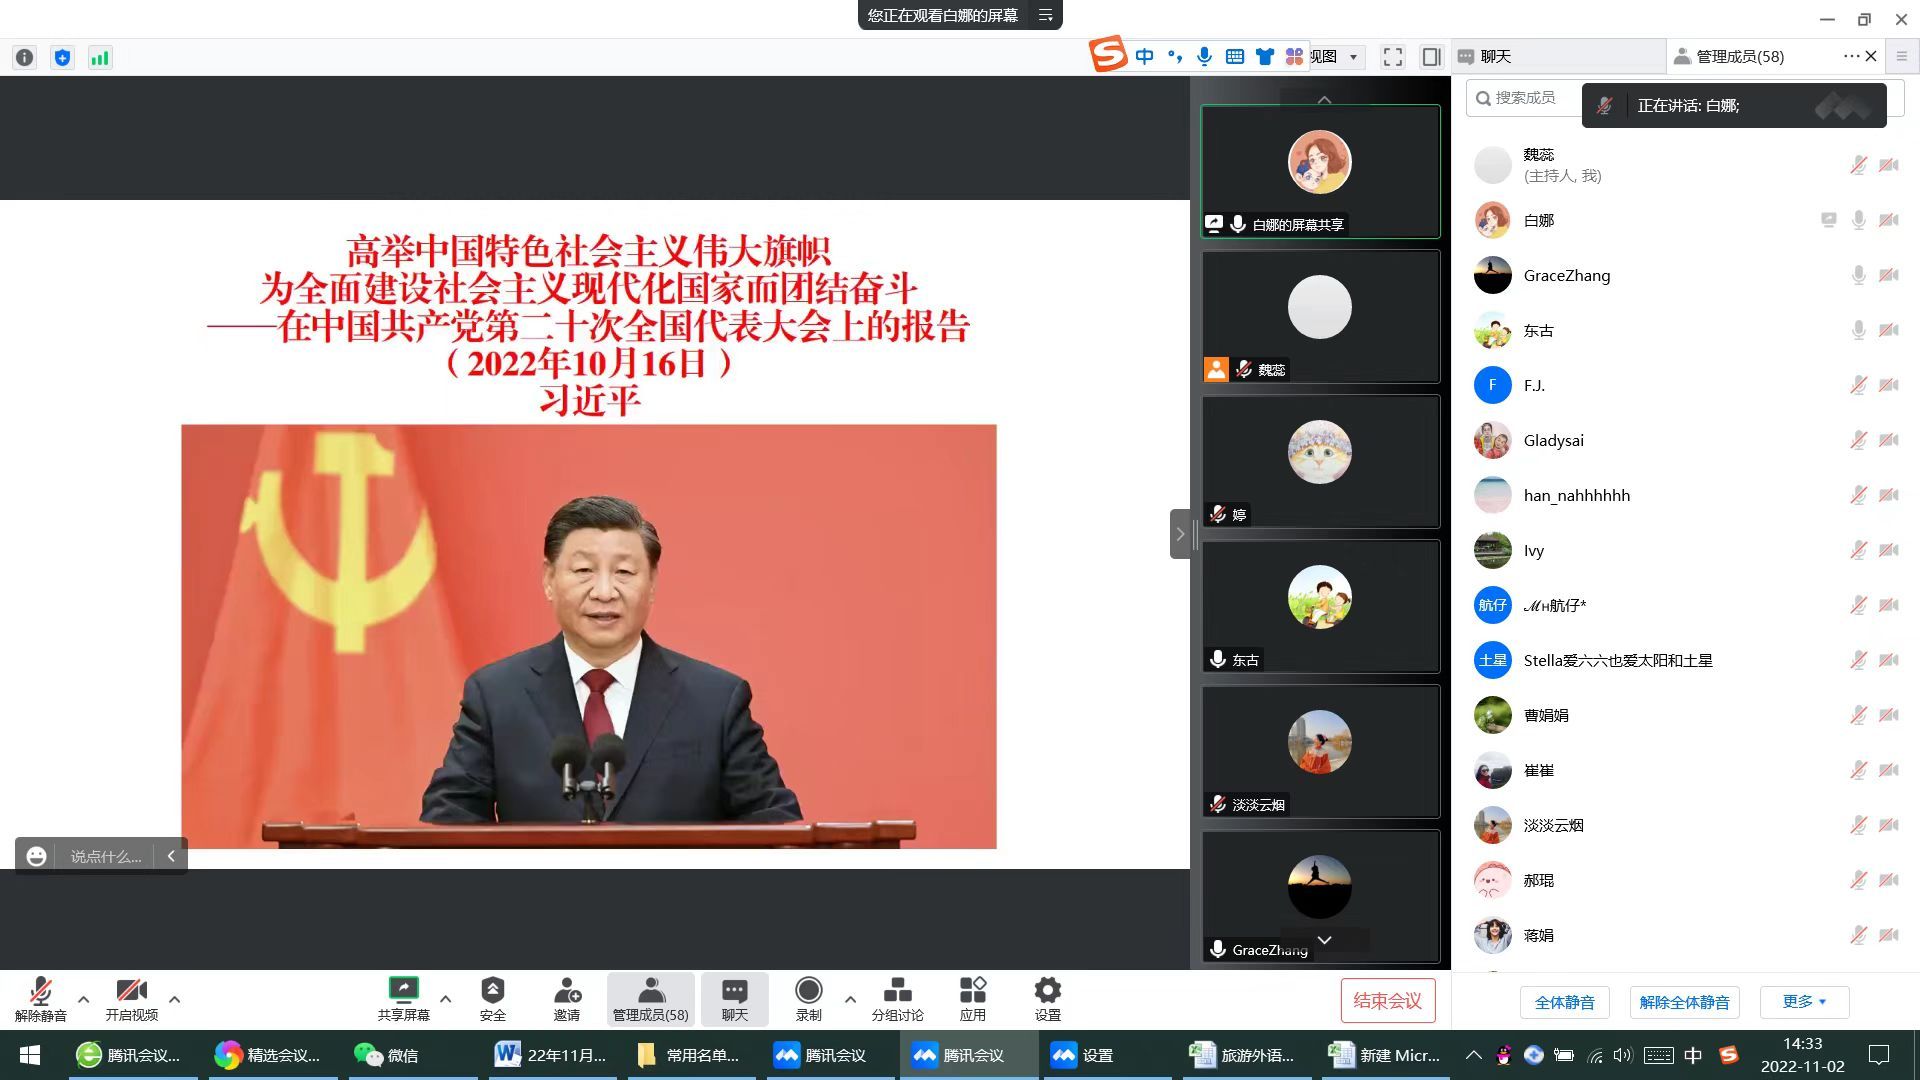Open the 更多 dropdown in member panel
Screen dimensions: 1920x1080
[1804, 1002]
